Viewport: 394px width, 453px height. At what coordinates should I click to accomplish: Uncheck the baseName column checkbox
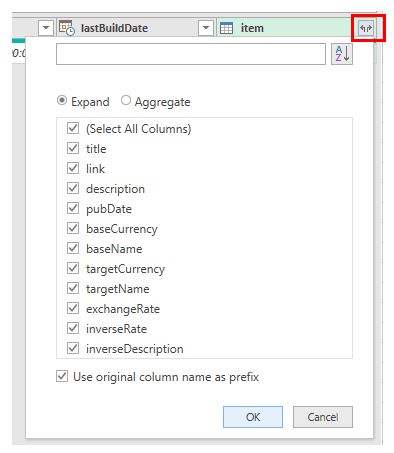point(73,248)
